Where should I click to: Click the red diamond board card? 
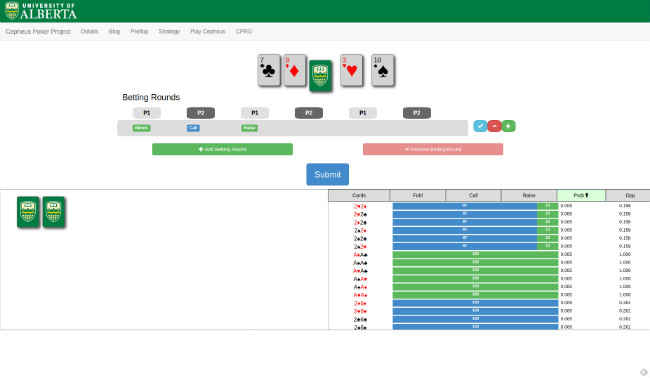point(294,70)
